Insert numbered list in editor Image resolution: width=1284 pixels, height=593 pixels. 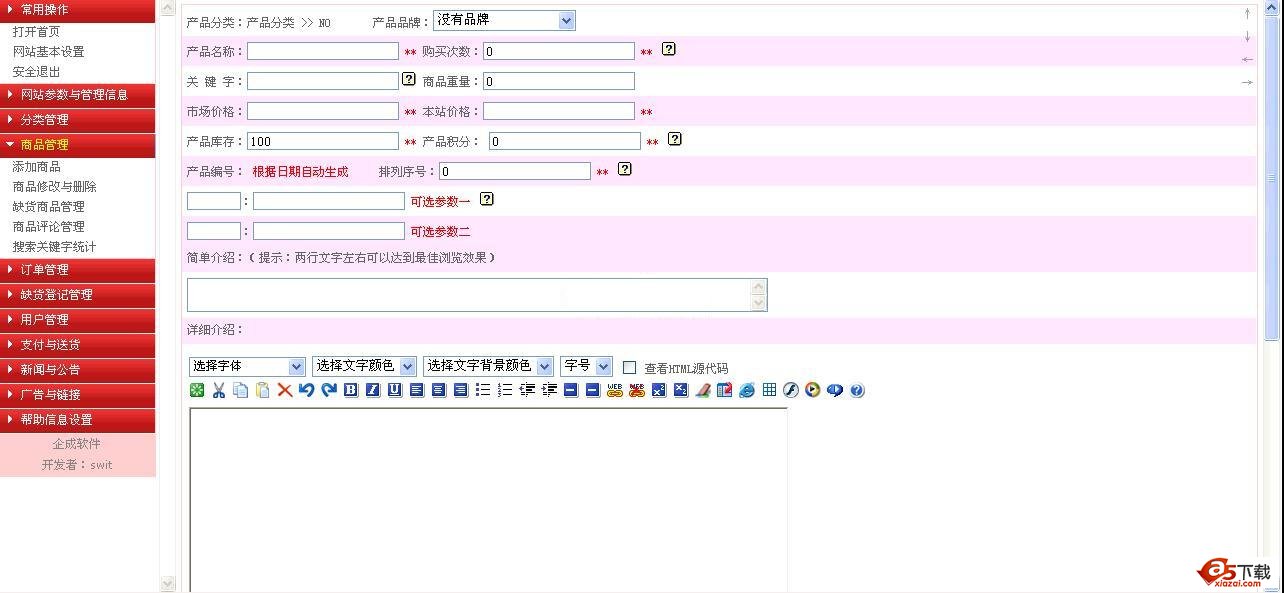coord(505,390)
